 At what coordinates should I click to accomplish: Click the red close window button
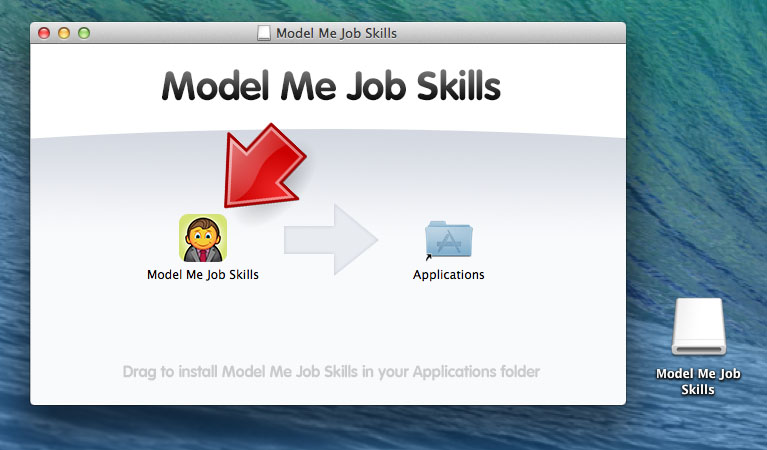pyautogui.click(x=44, y=33)
